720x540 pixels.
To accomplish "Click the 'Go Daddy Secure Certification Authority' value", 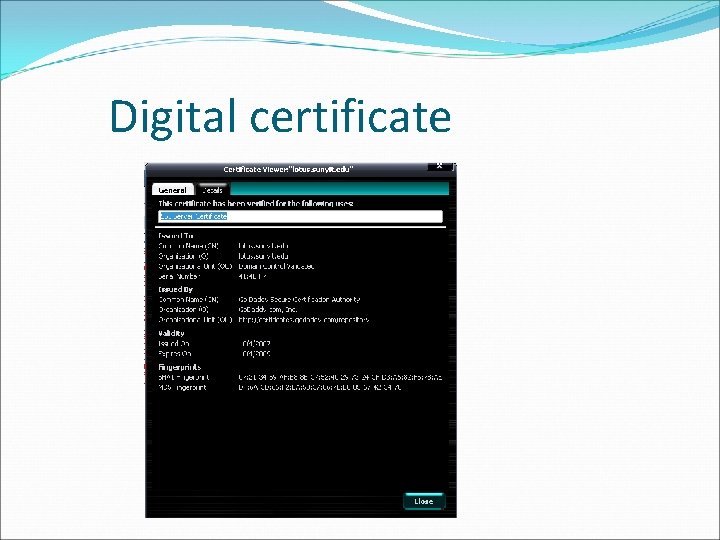I will tap(299, 299).
